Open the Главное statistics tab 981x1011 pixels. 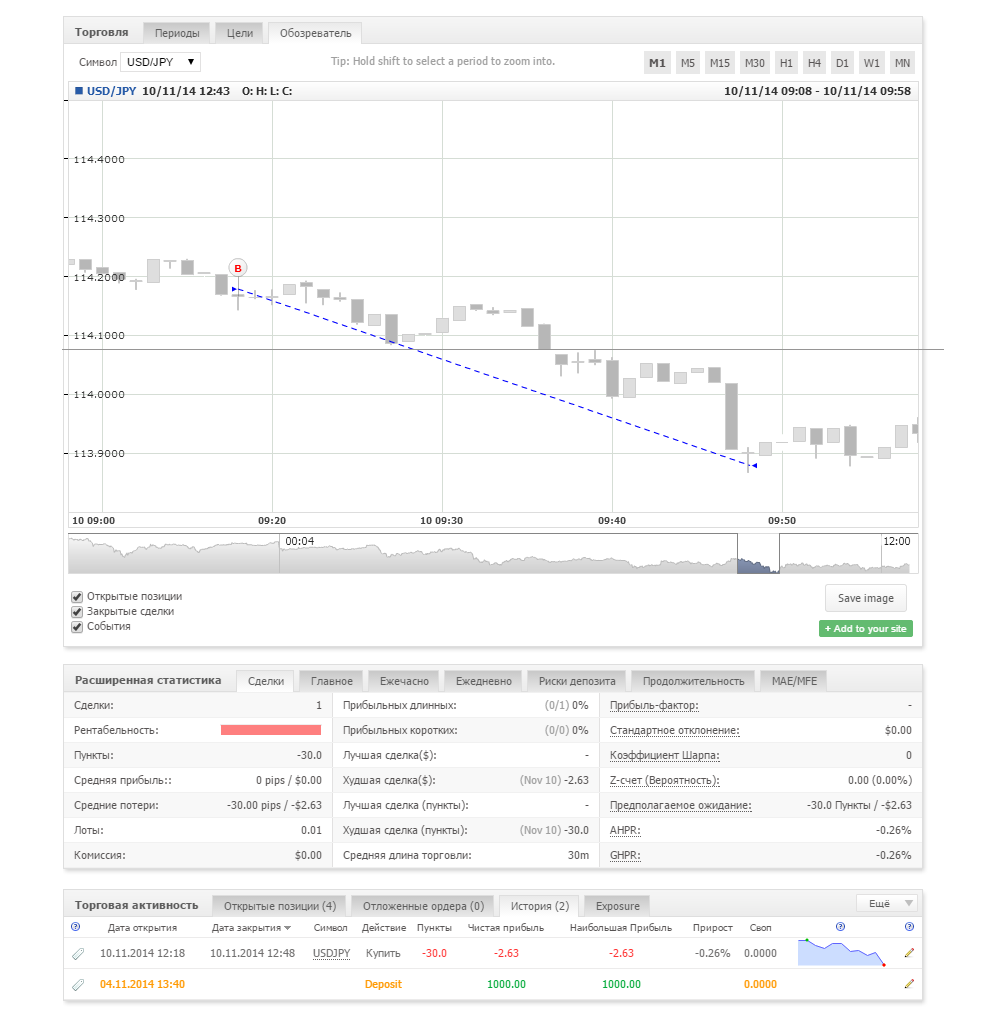(x=332, y=681)
